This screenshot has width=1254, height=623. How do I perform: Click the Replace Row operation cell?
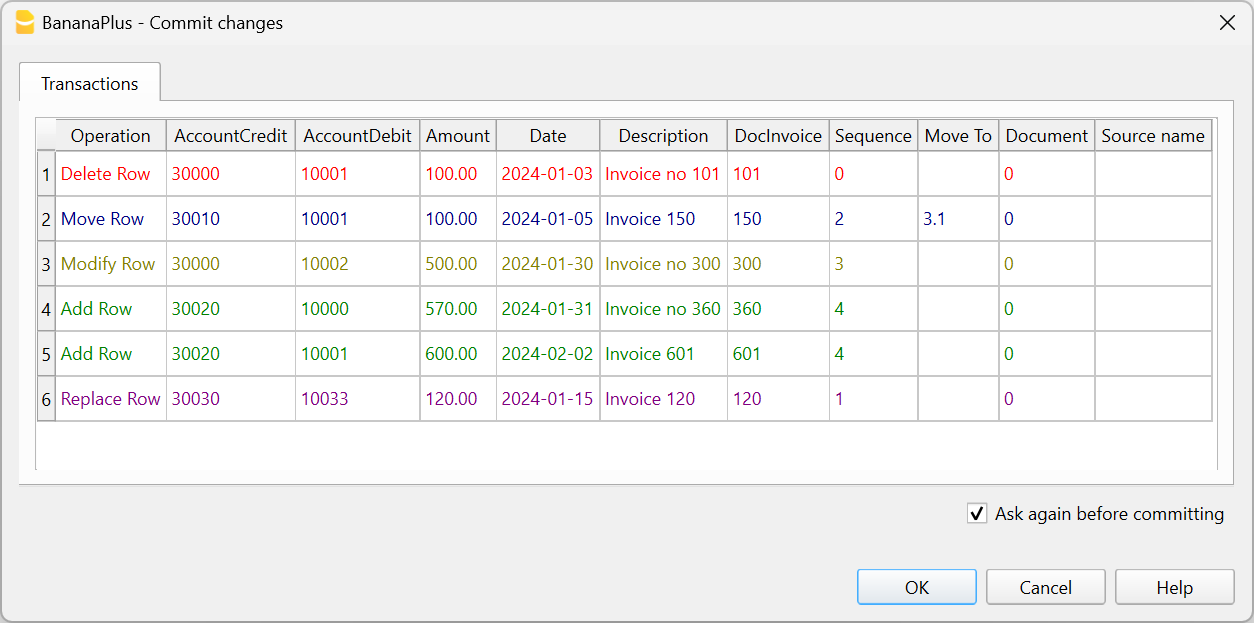[110, 399]
